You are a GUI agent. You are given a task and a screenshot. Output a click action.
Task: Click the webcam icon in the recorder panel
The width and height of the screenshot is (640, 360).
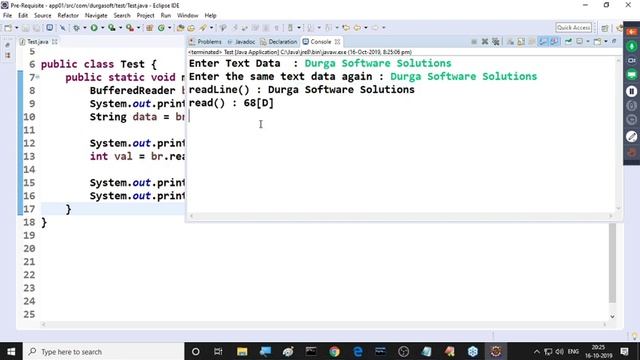click(x=631, y=60)
